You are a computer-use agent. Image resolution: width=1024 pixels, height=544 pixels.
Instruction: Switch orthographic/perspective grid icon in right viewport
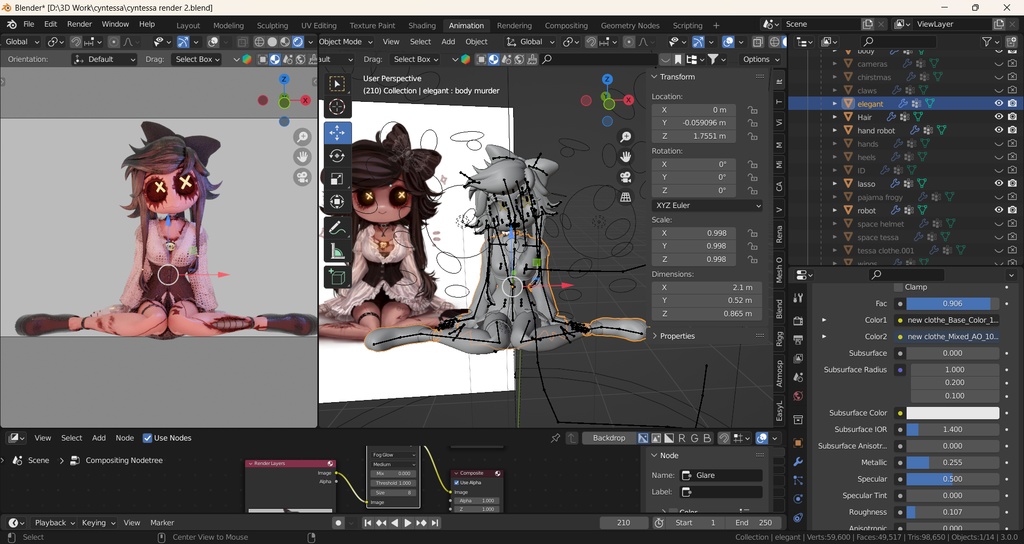(x=626, y=197)
